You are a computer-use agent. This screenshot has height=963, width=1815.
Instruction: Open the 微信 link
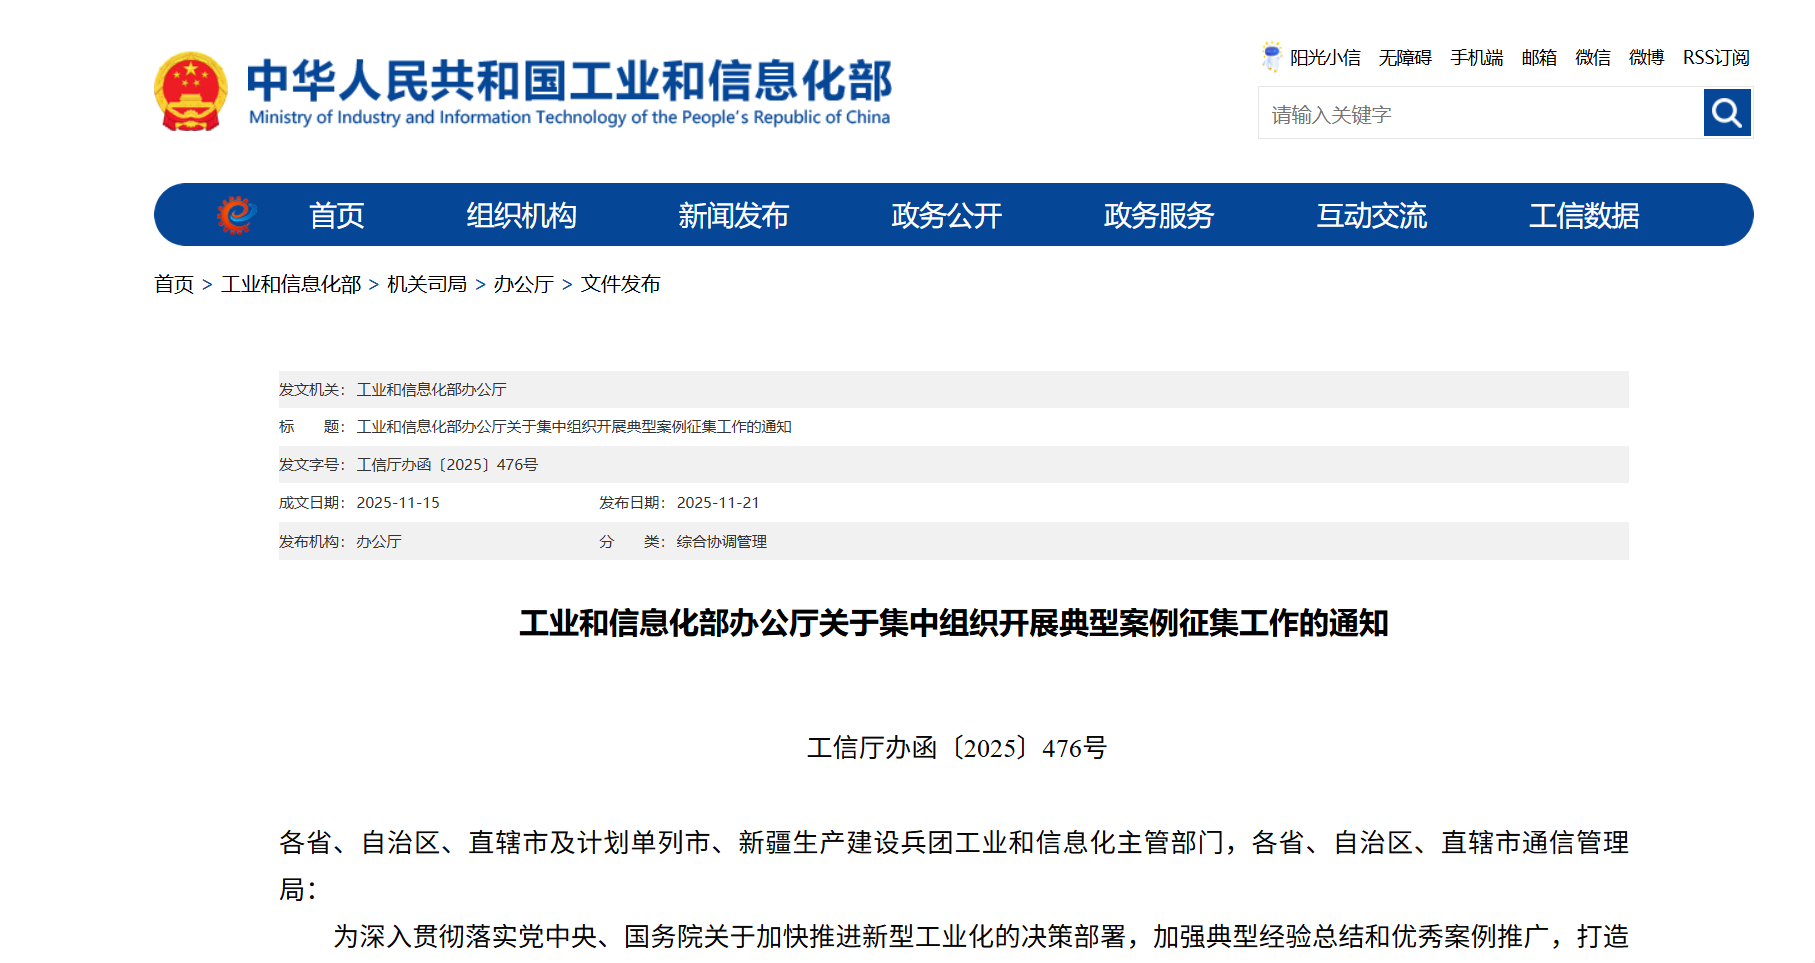coord(1592,58)
